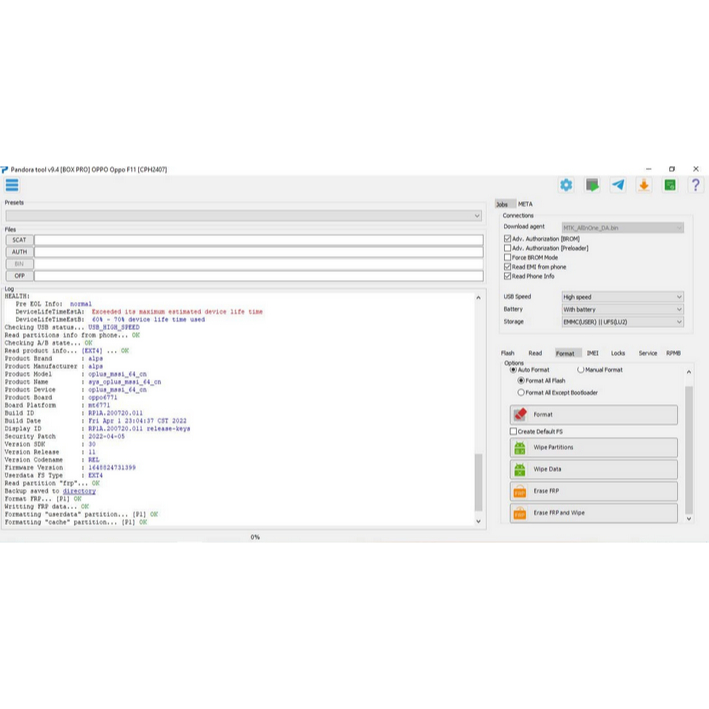Viewport: 709px width, 709px height.
Task: Switch to the Jobs tab
Action: tap(503, 204)
